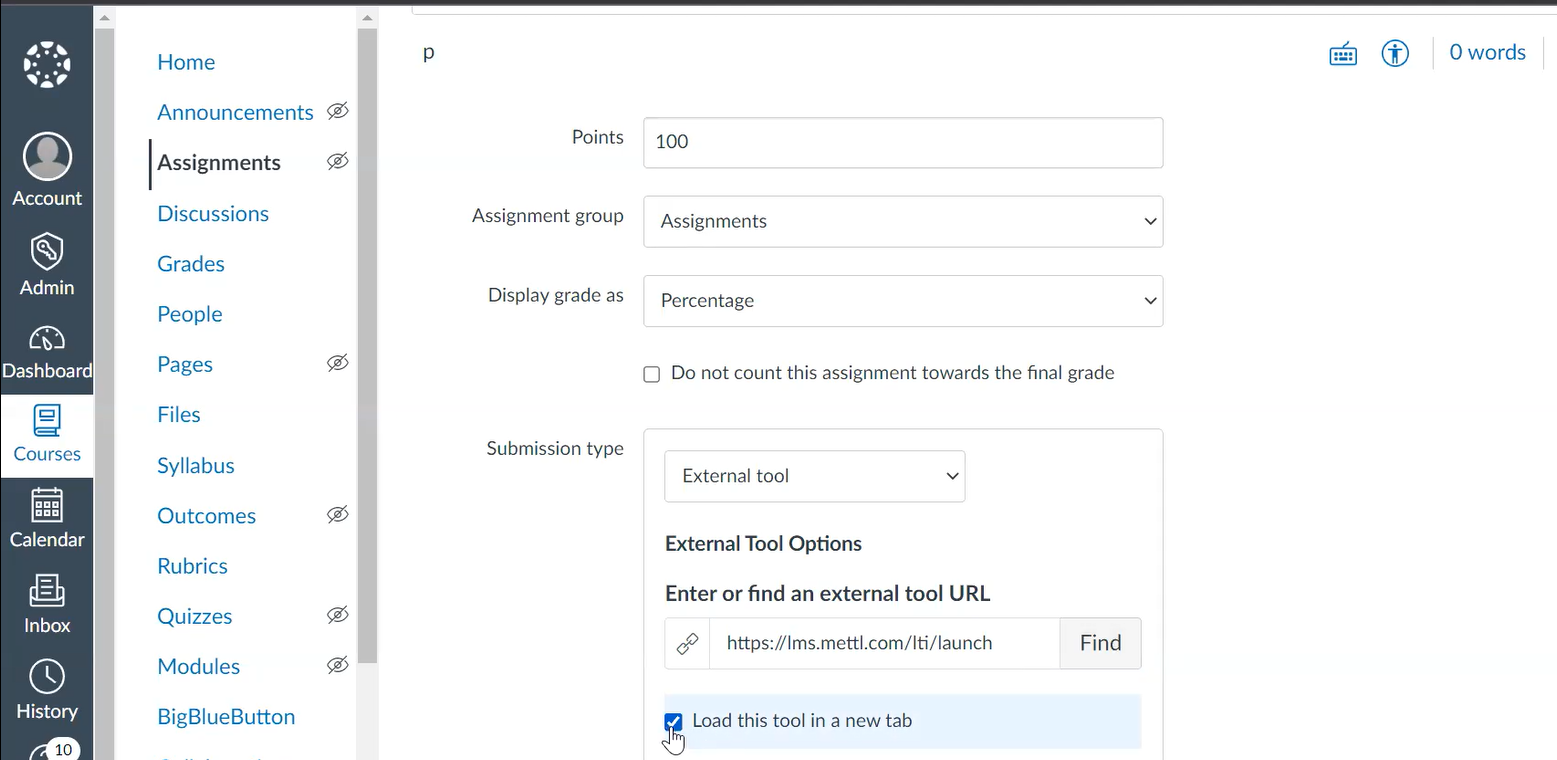Open the Inbox icon
Screen dimensions: 1557x760
pyautogui.click(x=47, y=591)
